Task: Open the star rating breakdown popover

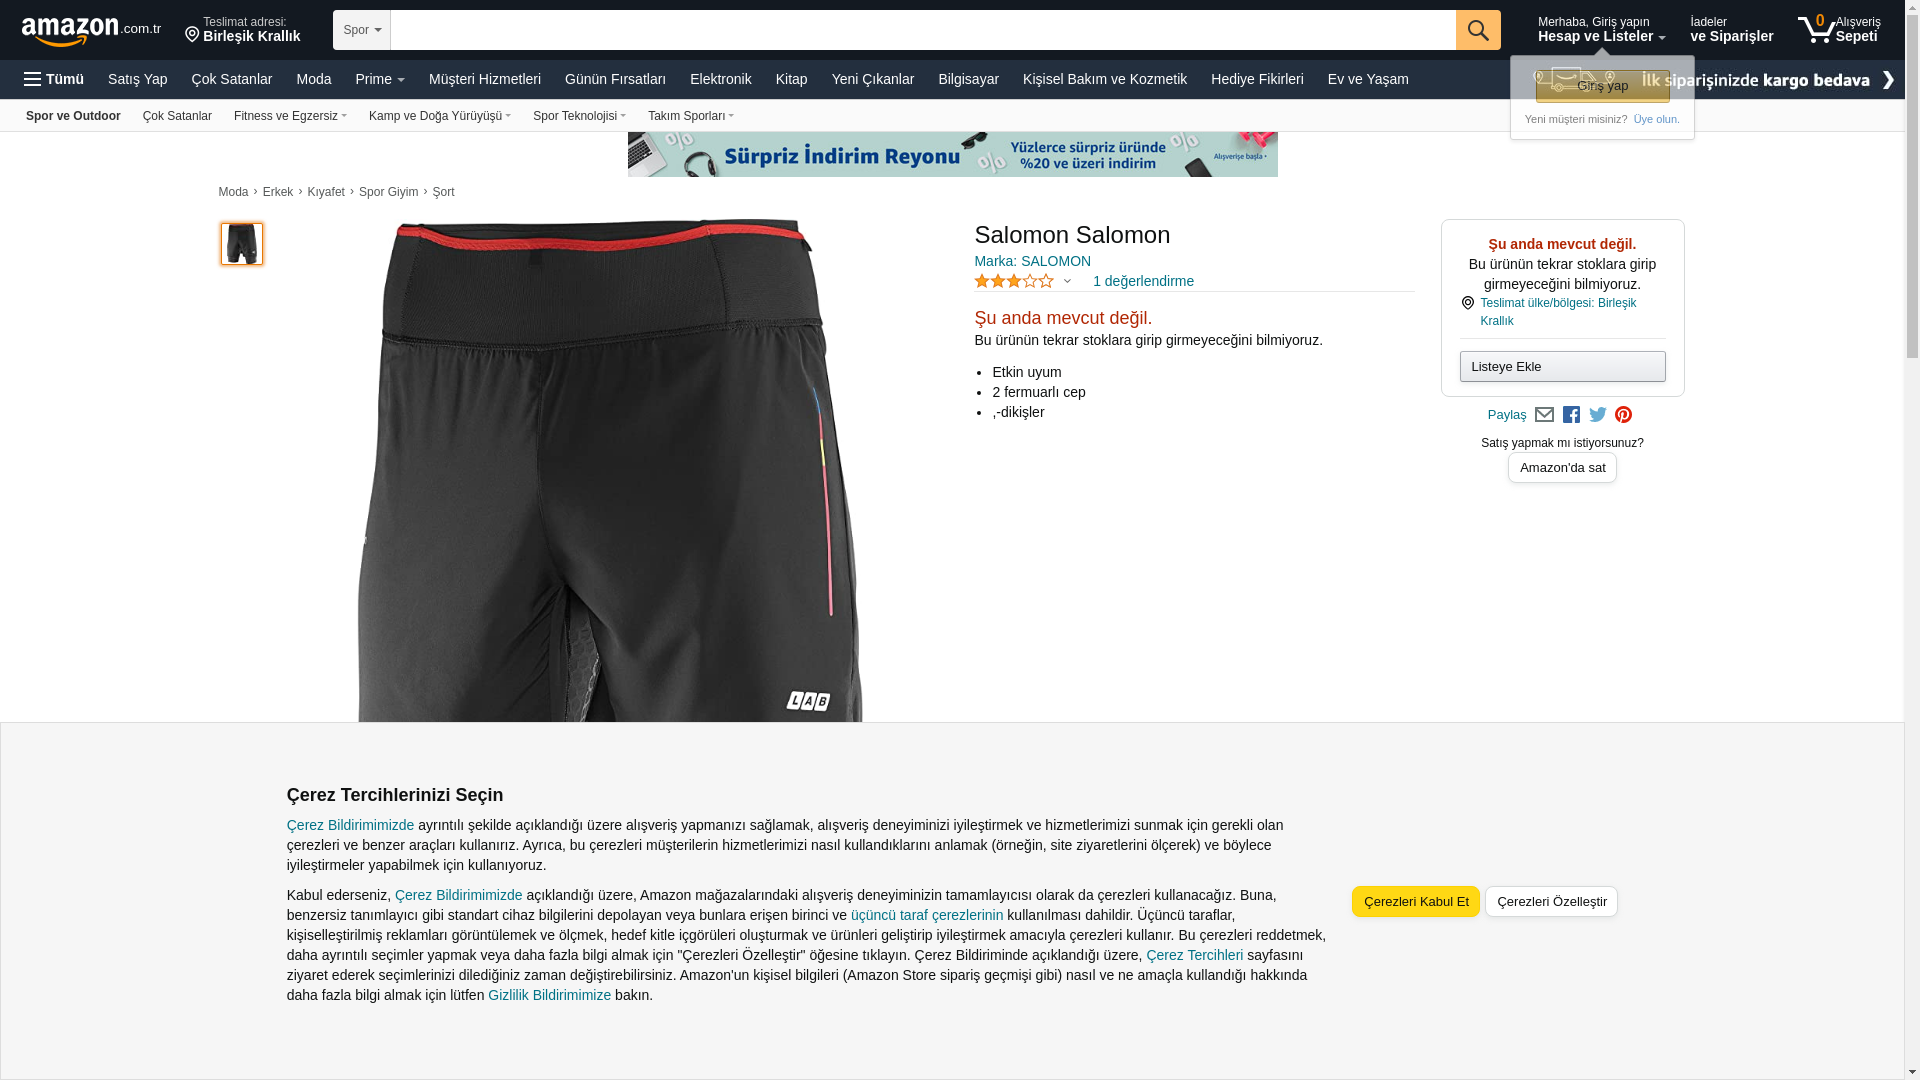Action: pos(1023,281)
